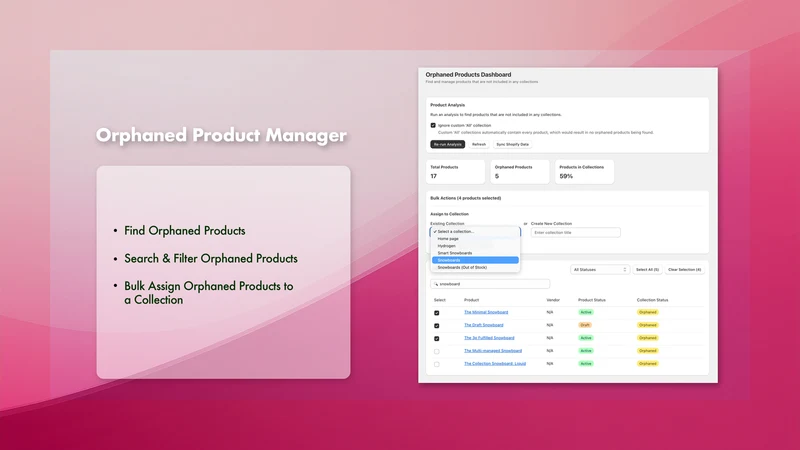
Task: Click the Sync Shopify Data button
Action: (x=513, y=144)
